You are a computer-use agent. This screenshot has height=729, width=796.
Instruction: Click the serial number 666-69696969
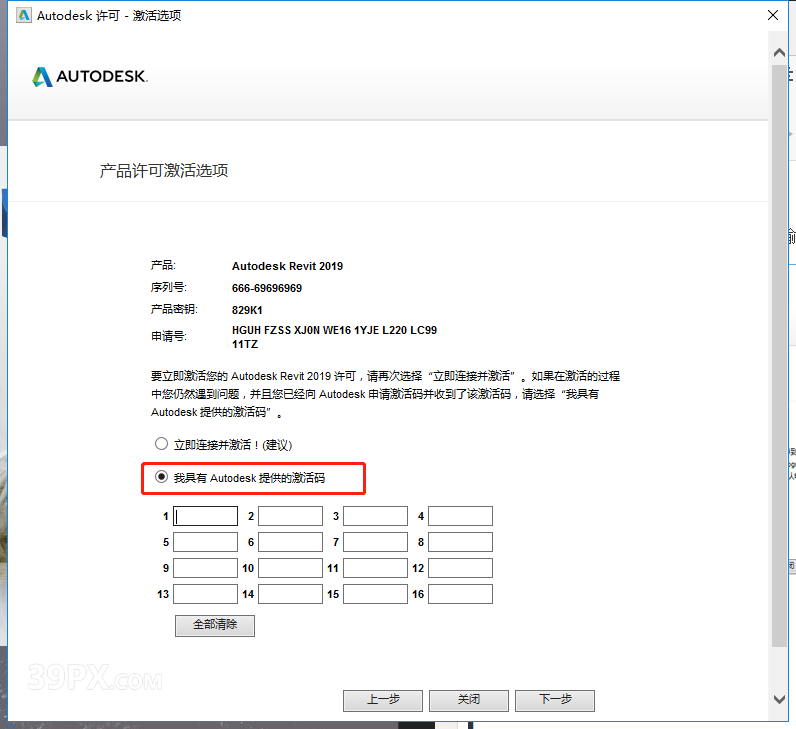tap(267, 288)
